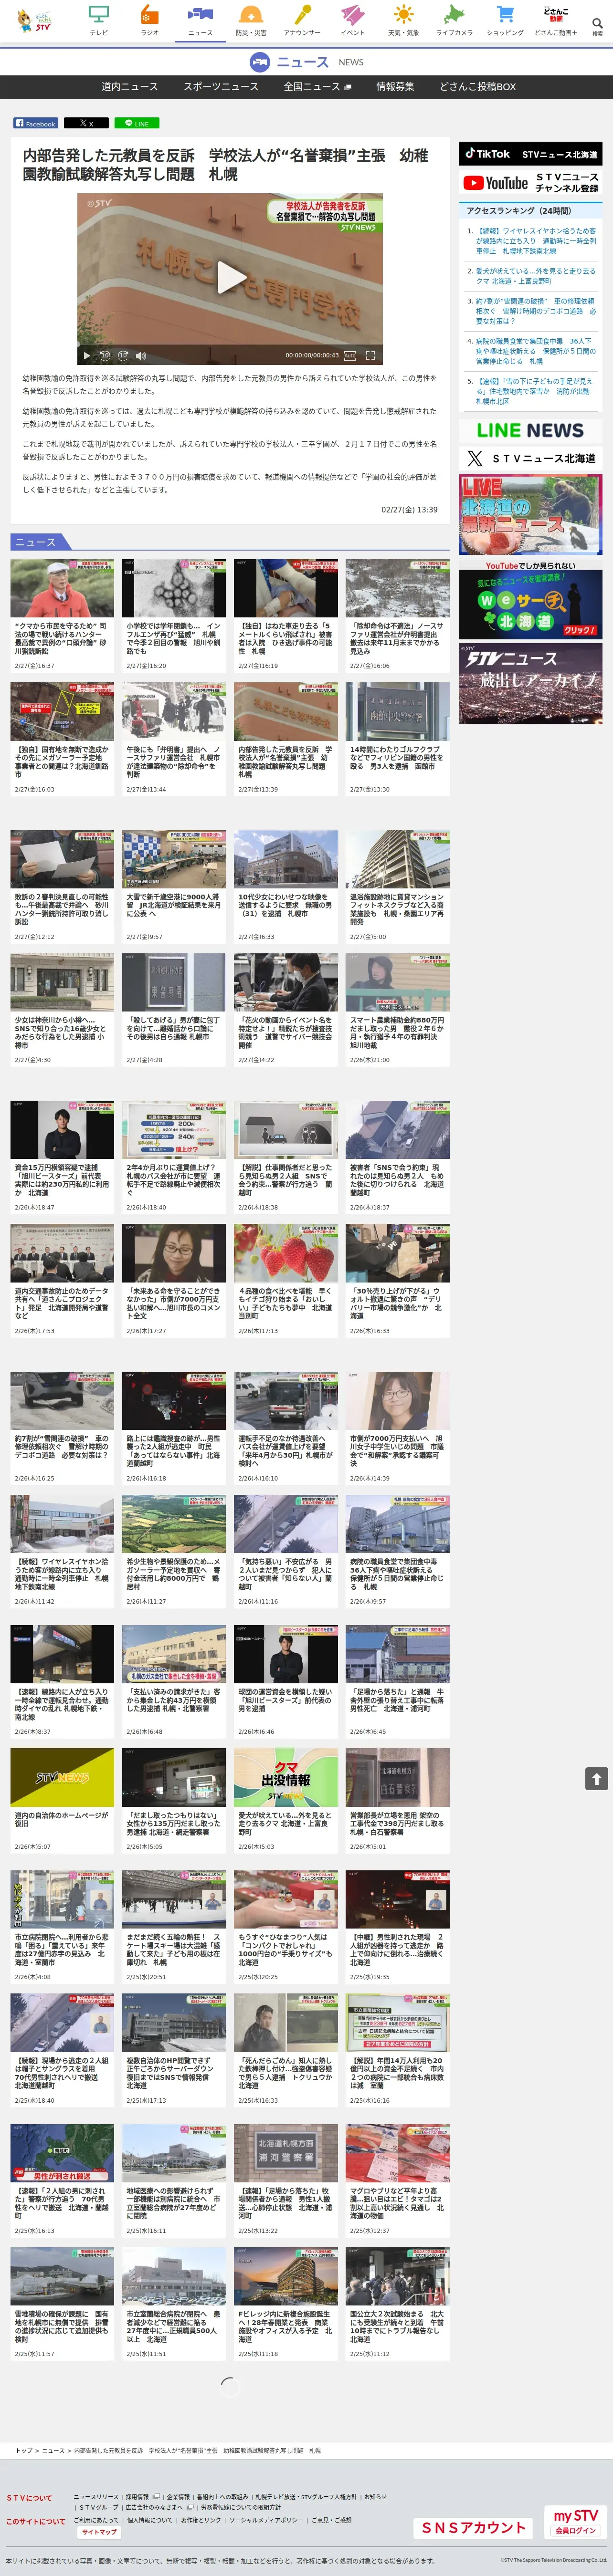Viewport: 613px width, 2576px height.
Task: Open 道内ニュース tab
Action: pyautogui.click(x=129, y=86)
